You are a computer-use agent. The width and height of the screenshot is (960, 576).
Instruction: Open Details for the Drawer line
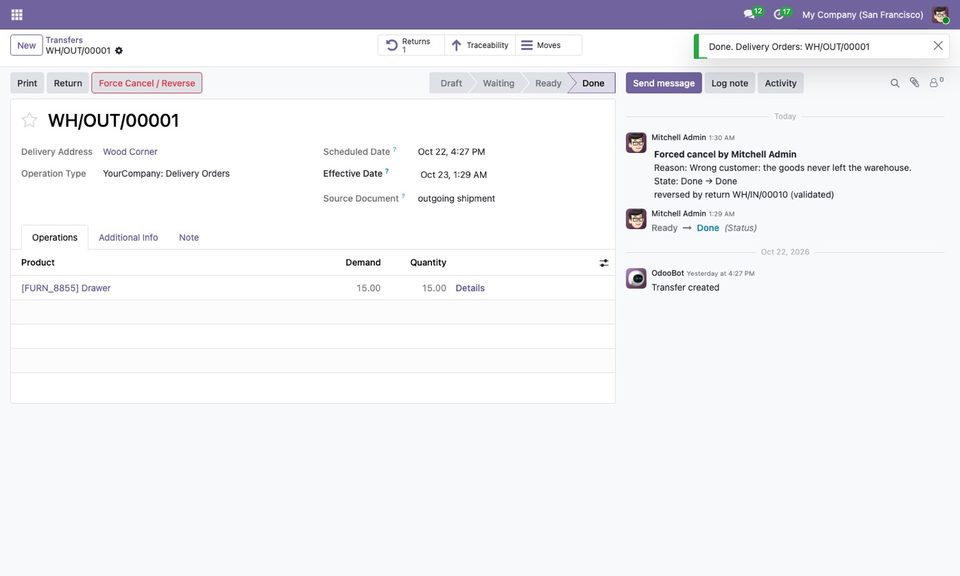click(470, 288)
